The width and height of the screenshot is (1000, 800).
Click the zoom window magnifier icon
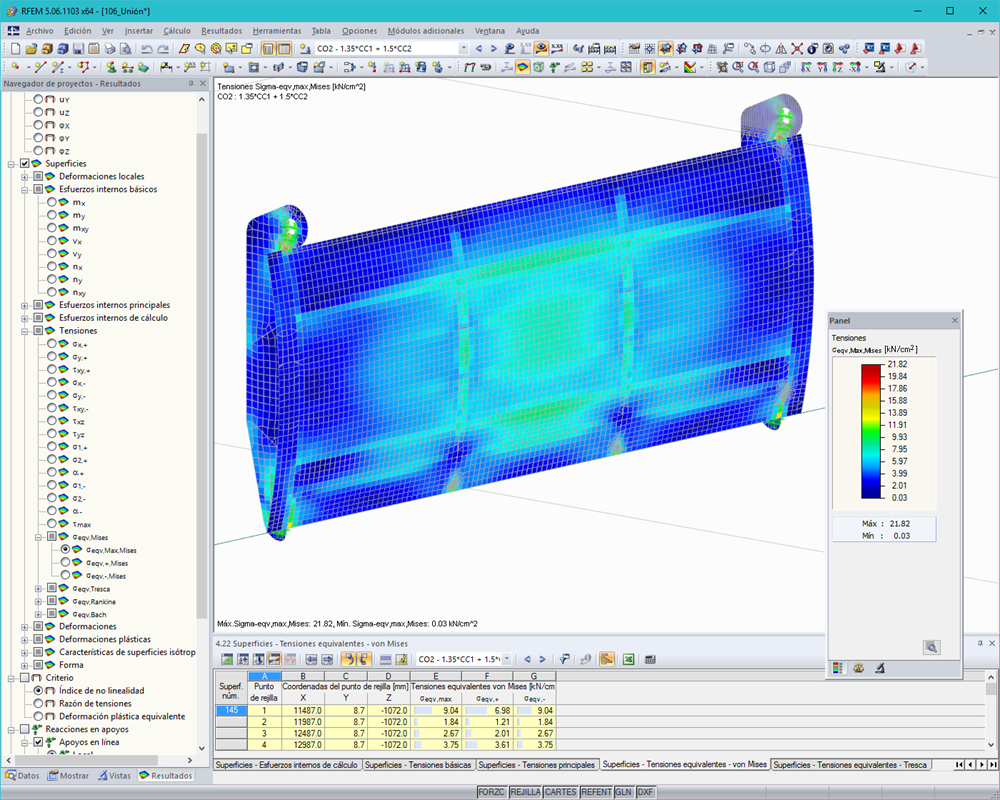[x=738, y=67]
